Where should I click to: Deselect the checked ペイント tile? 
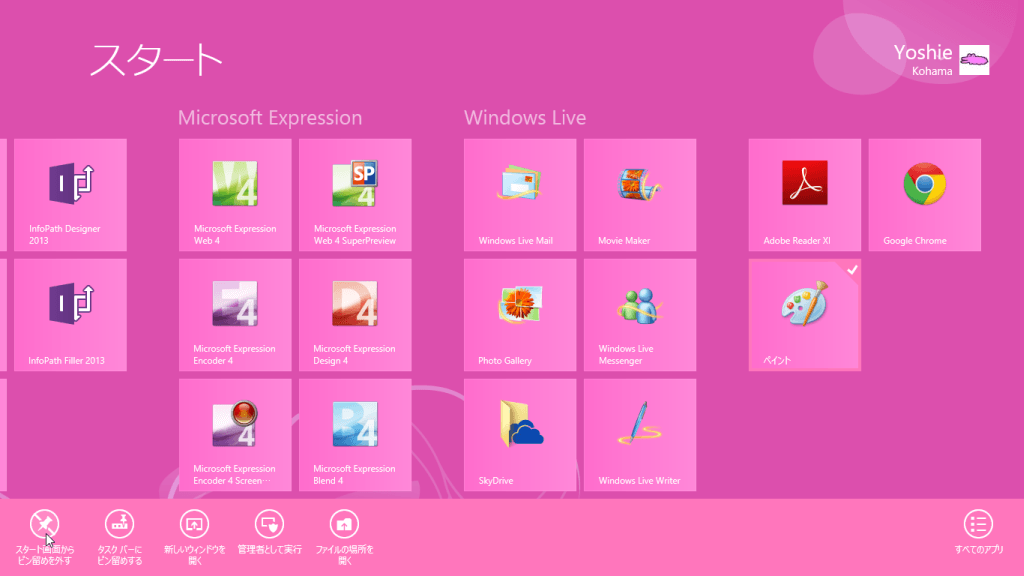tap(805, 315)
